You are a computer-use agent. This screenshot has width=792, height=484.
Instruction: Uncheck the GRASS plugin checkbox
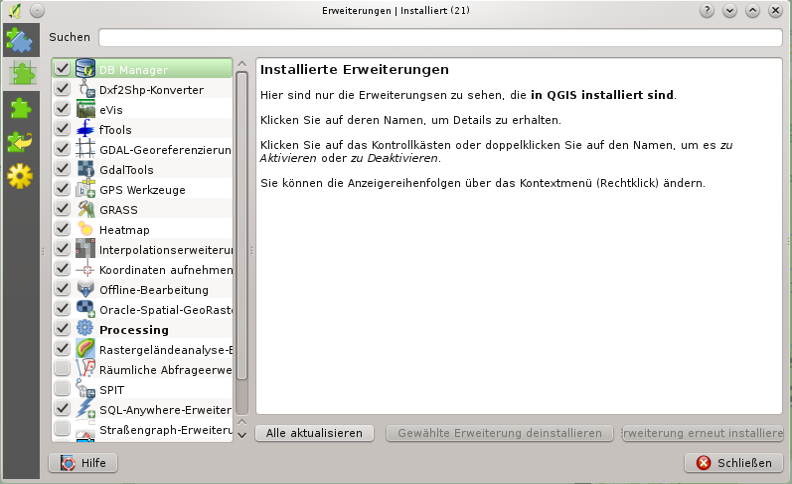tap(62, 208)
